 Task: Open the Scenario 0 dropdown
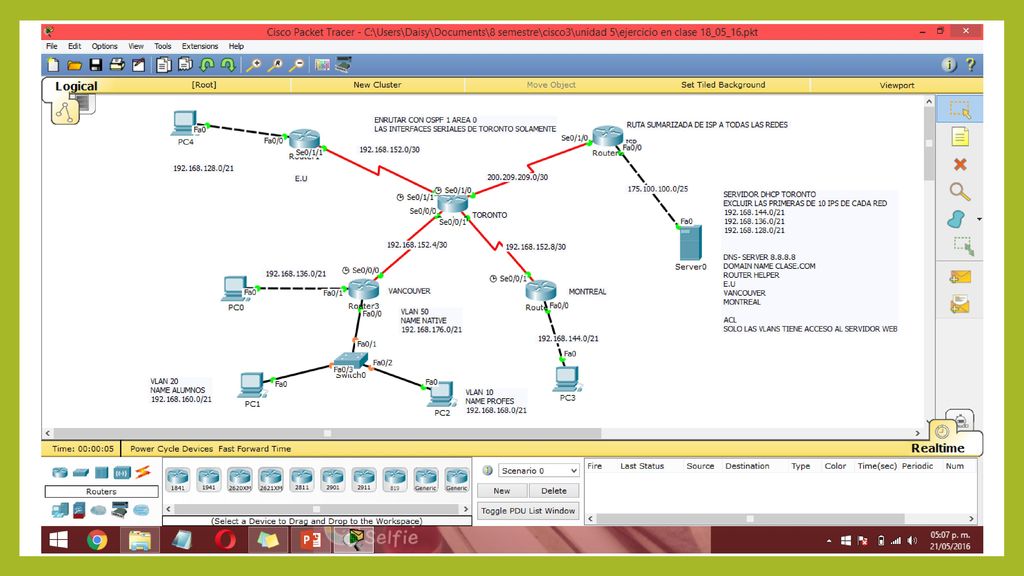pyautogui.click(x=539, y=470)
